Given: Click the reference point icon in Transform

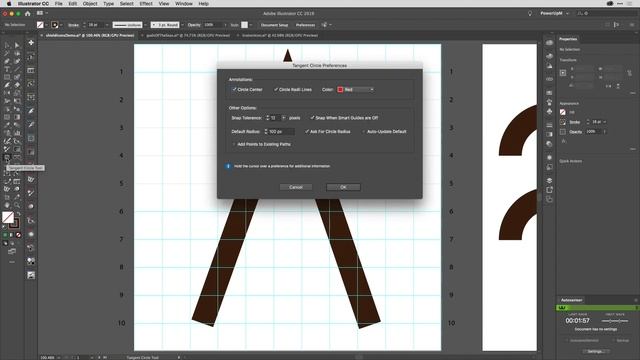Looking at the screenshot, I should pyautogui.click(x=563, y=73).
